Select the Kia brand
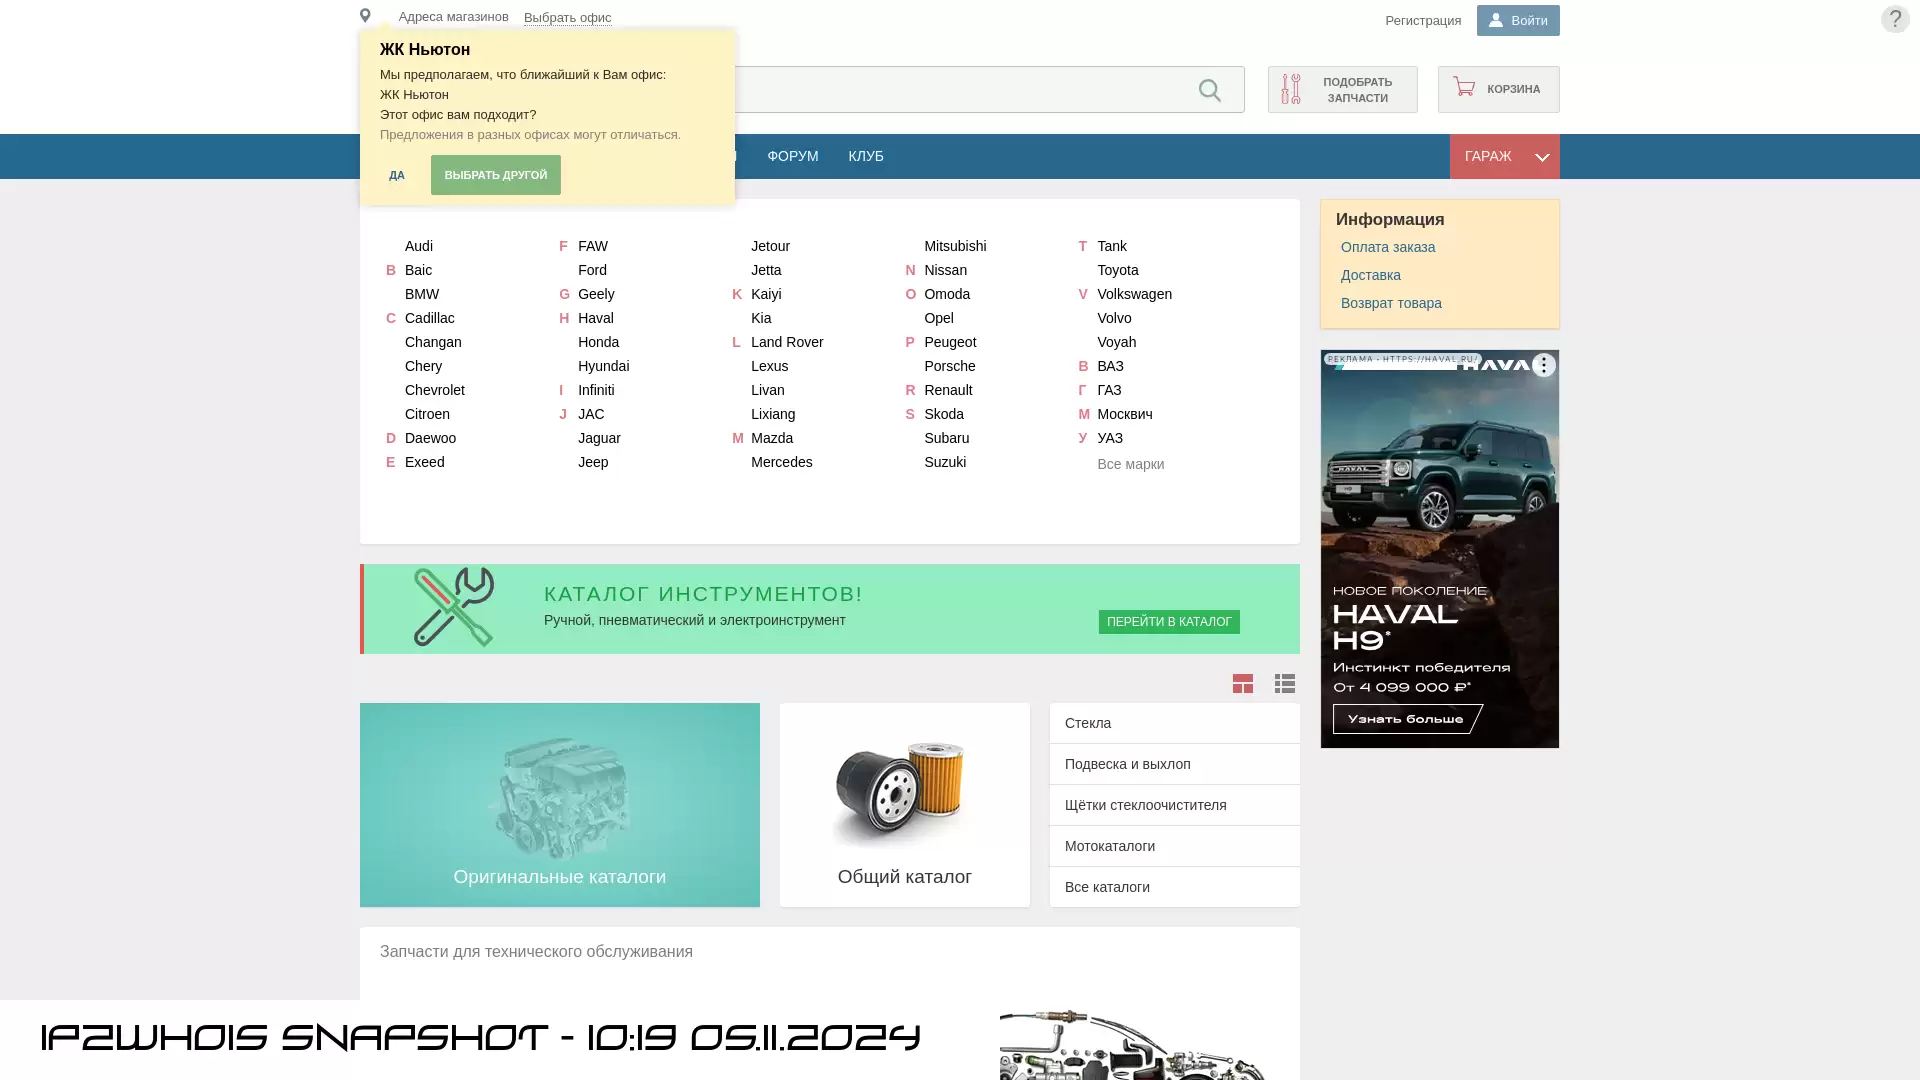 [761, 318]
